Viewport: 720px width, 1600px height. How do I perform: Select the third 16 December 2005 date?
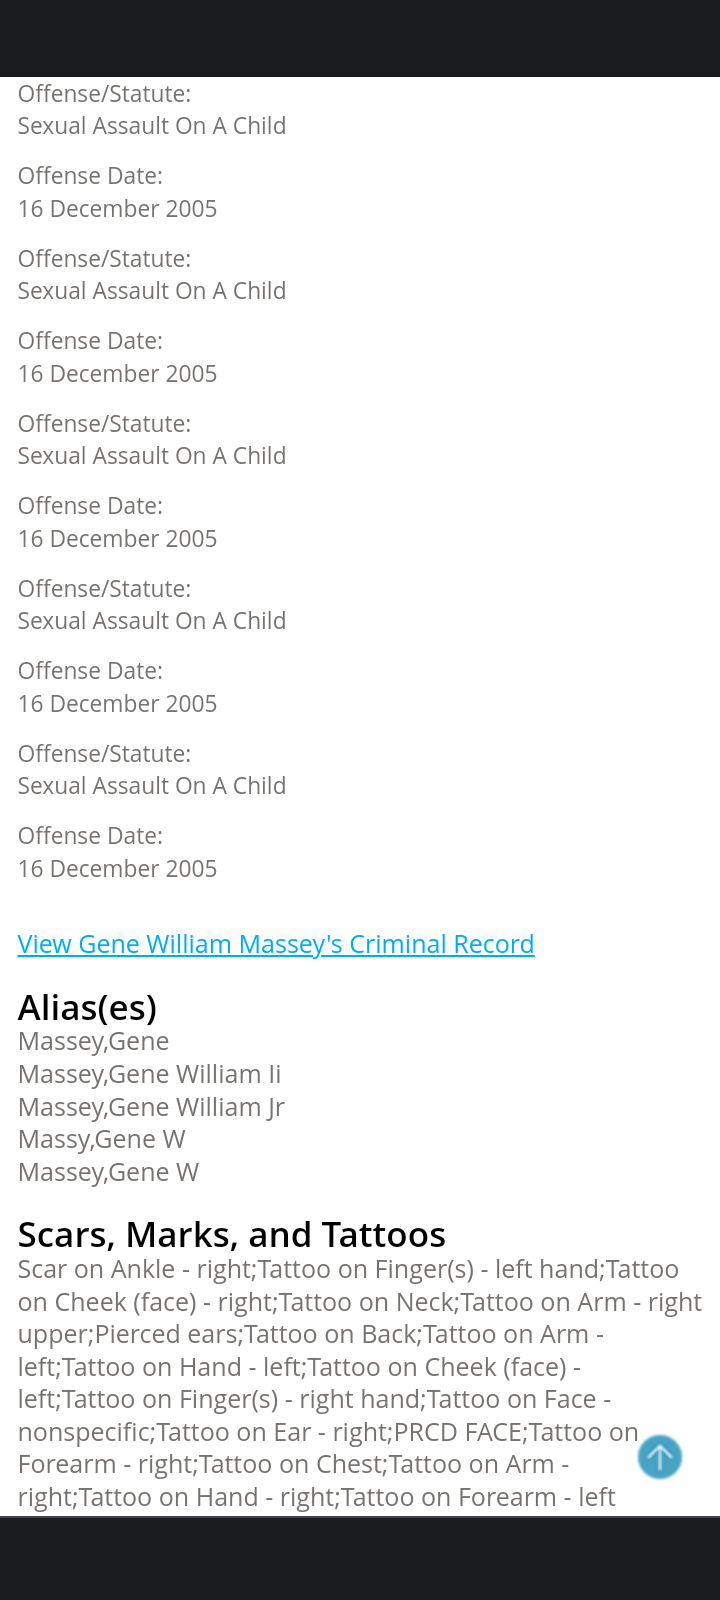point(117,539)
